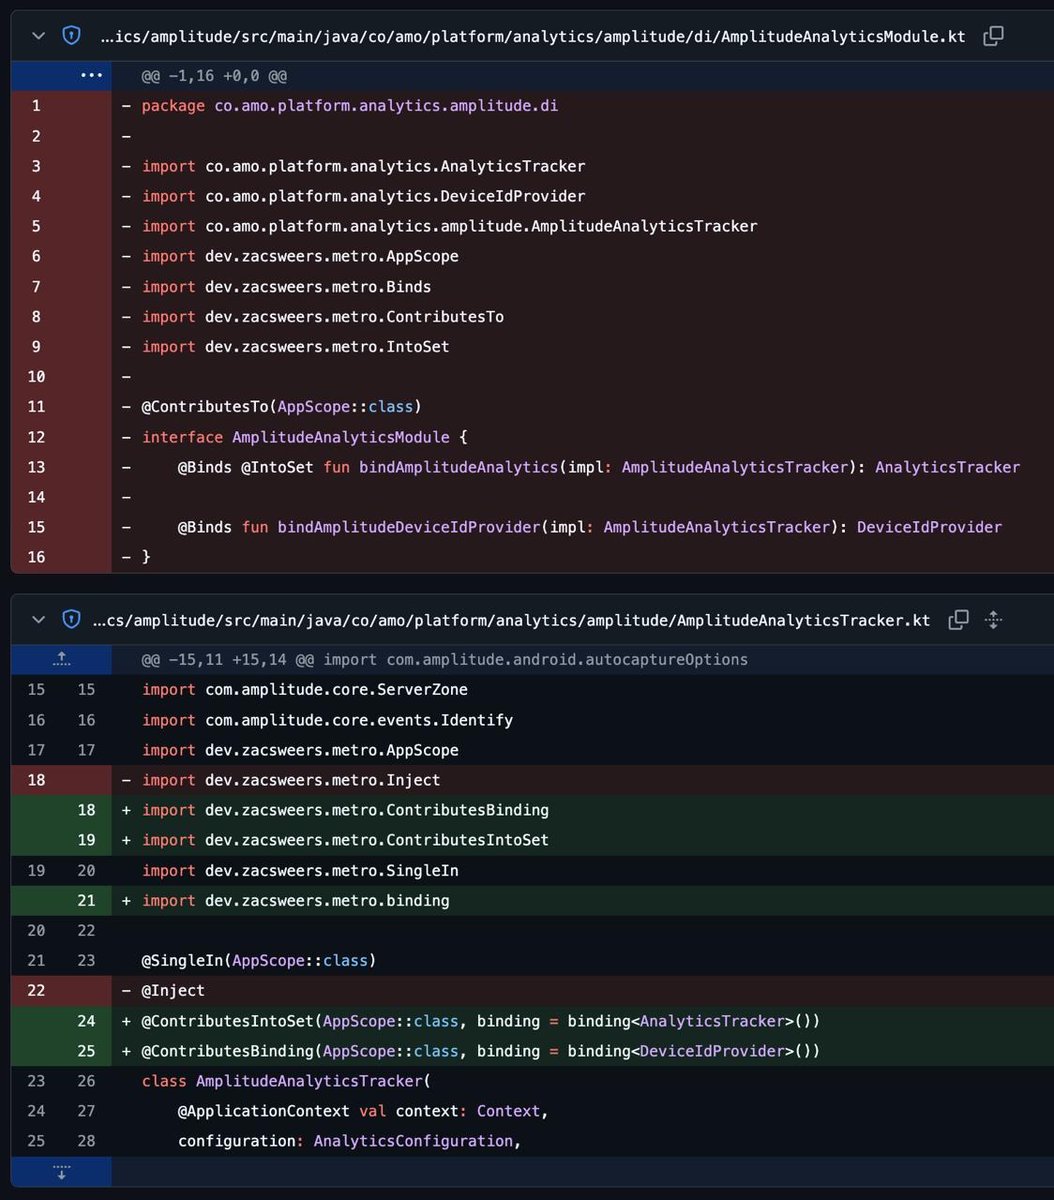Click the 'class AmplitudeAnalyticsTracker(' line

(285, 1081)
